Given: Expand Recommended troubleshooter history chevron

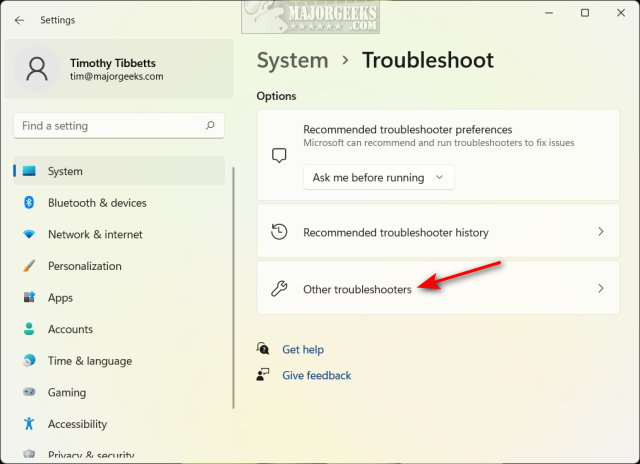Looking at the screenshot, I should 600,232.
